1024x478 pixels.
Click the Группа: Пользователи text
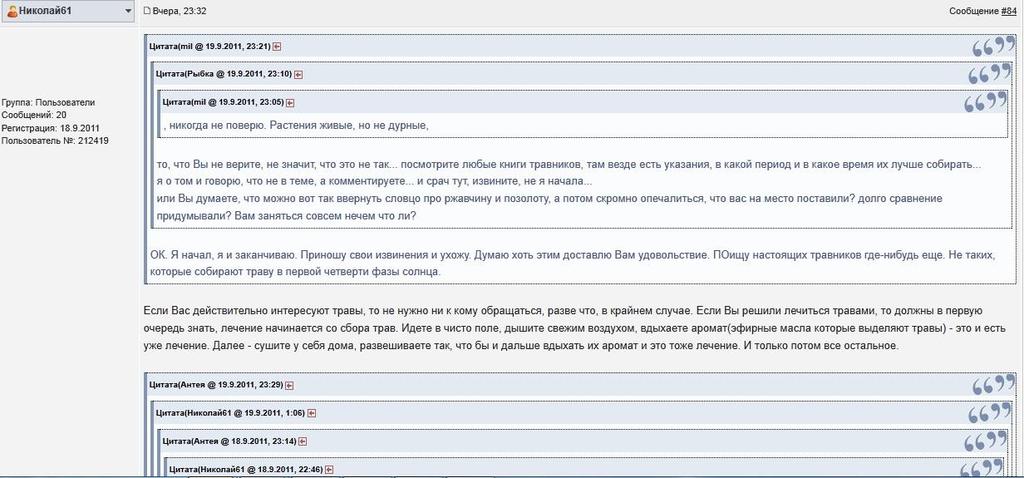tap(48, 102)
